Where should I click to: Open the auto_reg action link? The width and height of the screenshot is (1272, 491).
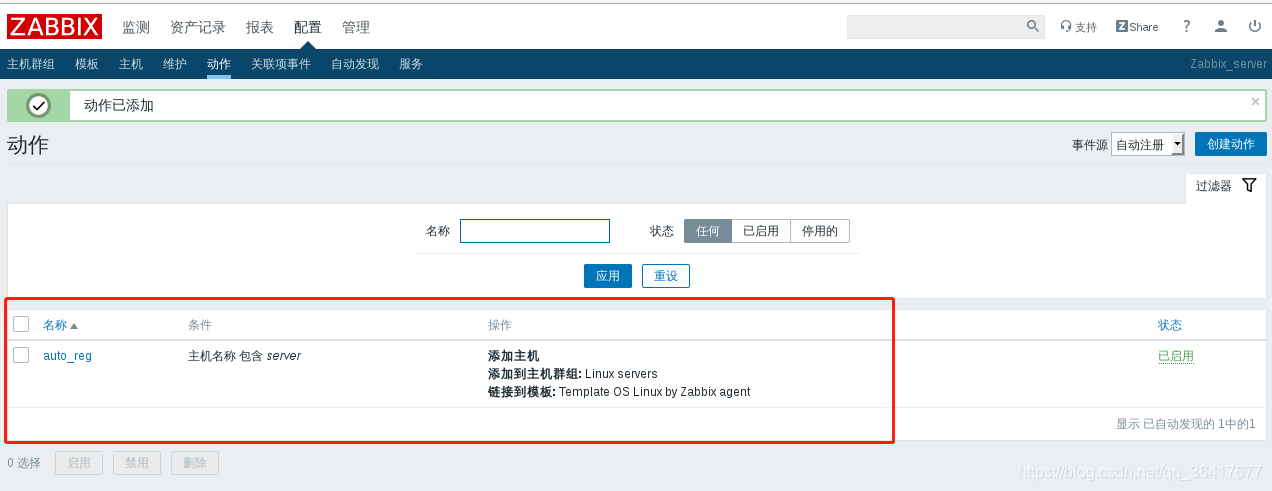(67, 356)
